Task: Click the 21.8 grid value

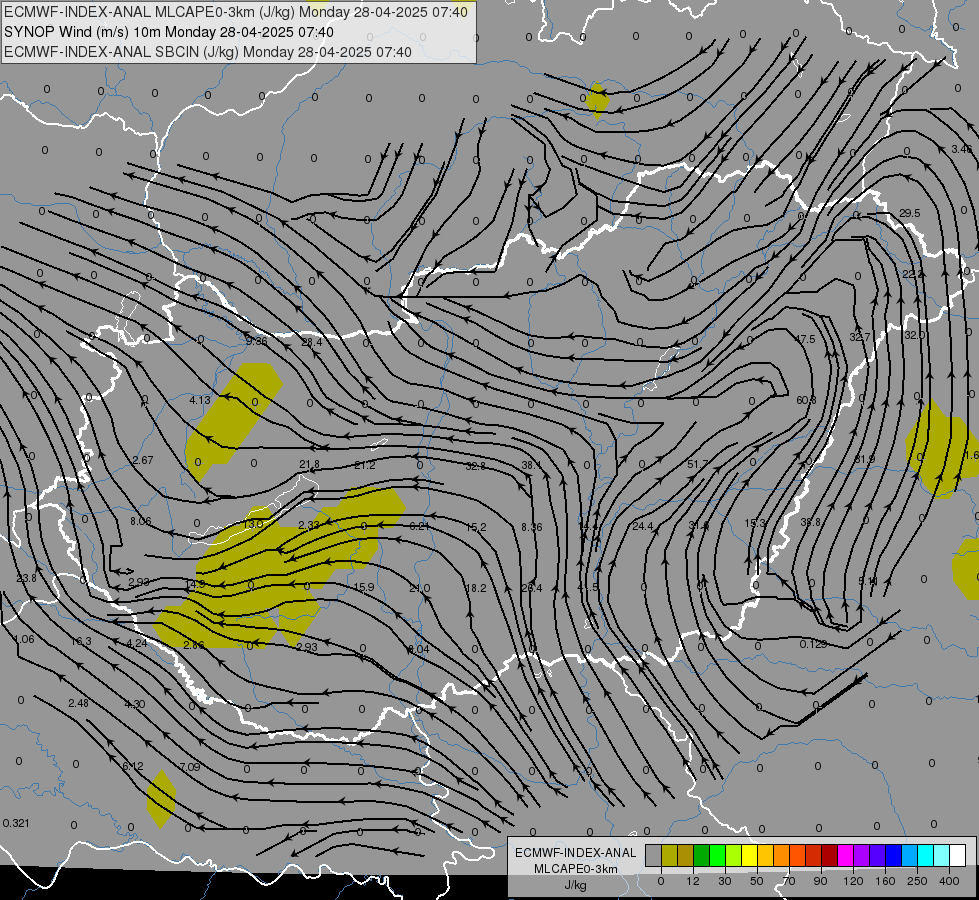Action: coord(310,465)
